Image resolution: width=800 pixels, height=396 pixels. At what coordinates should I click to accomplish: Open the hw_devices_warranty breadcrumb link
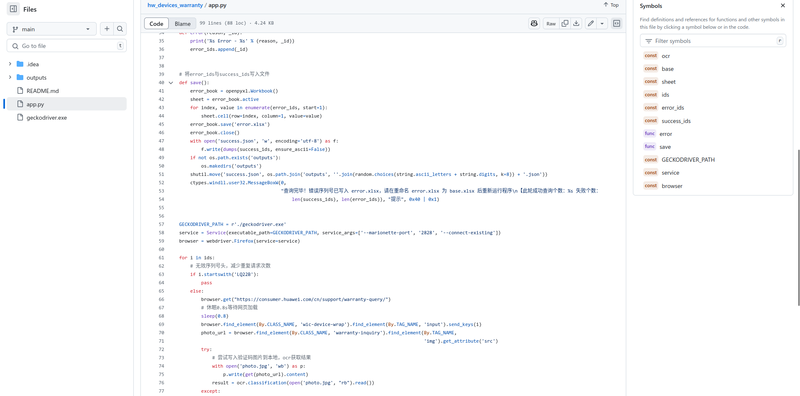pyautogui.click(x=175, y=5)
